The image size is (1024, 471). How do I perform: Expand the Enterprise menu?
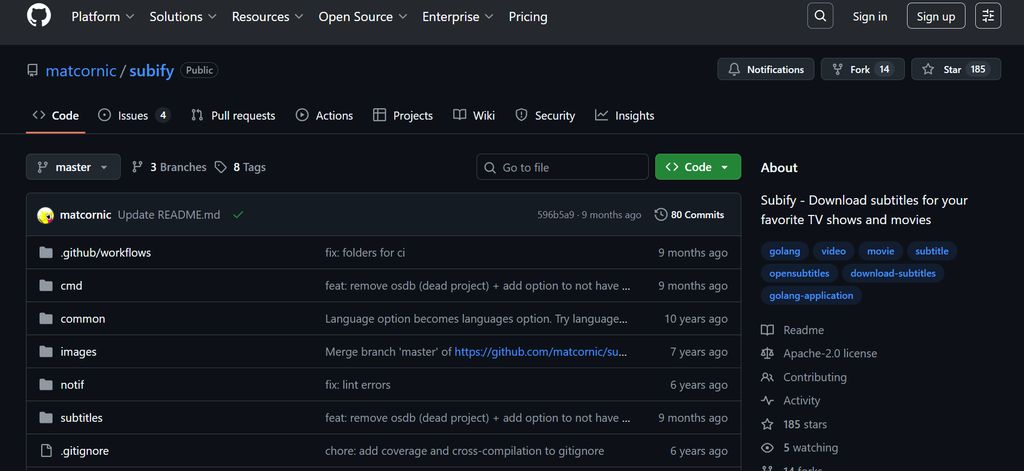pos(458,17)
